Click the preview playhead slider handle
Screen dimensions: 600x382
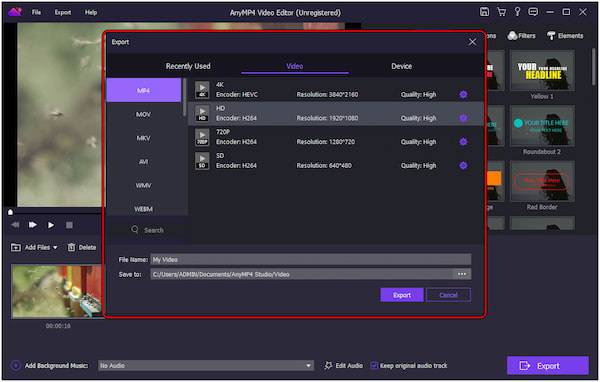point(10,211)
